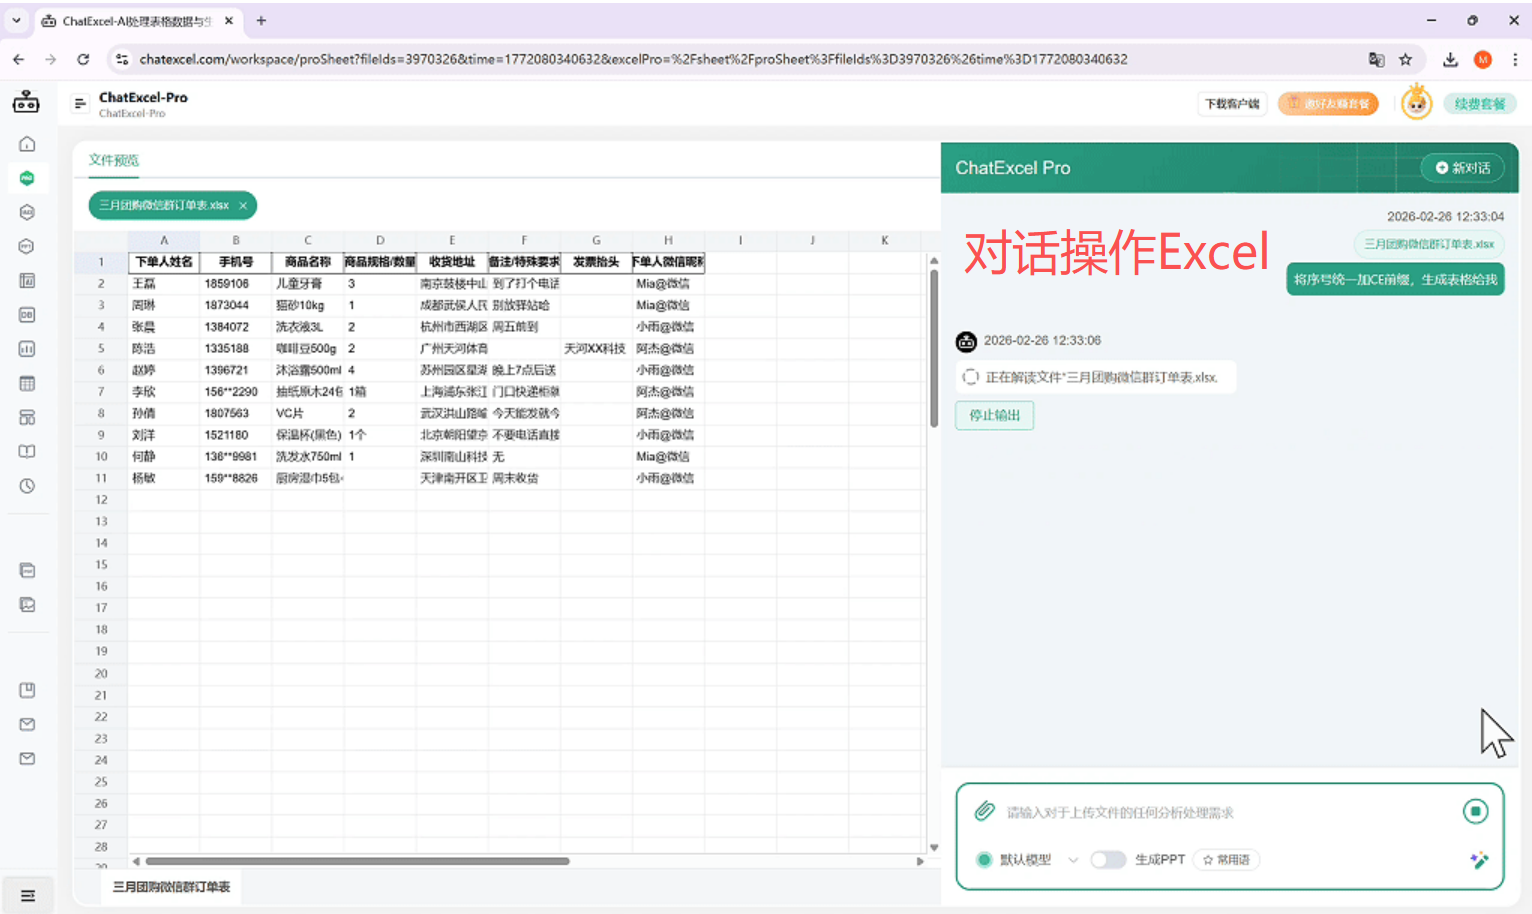Select the database (DB) icon in sidebar
Viewport: 1532px width, 914px height.
point(28,315)
